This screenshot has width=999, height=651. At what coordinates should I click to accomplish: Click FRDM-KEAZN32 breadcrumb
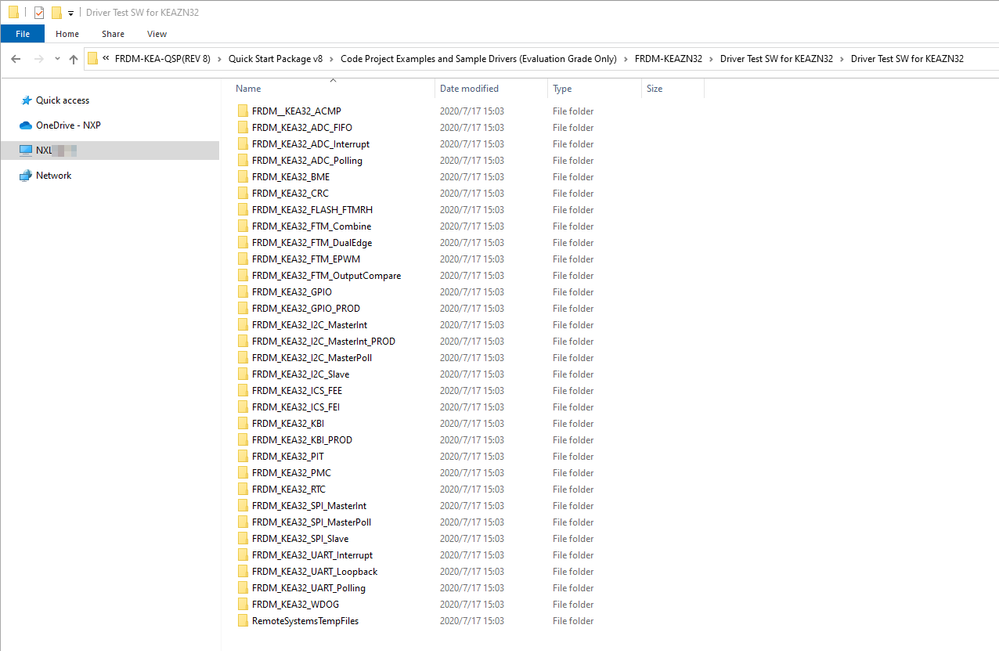pos(668,59)
